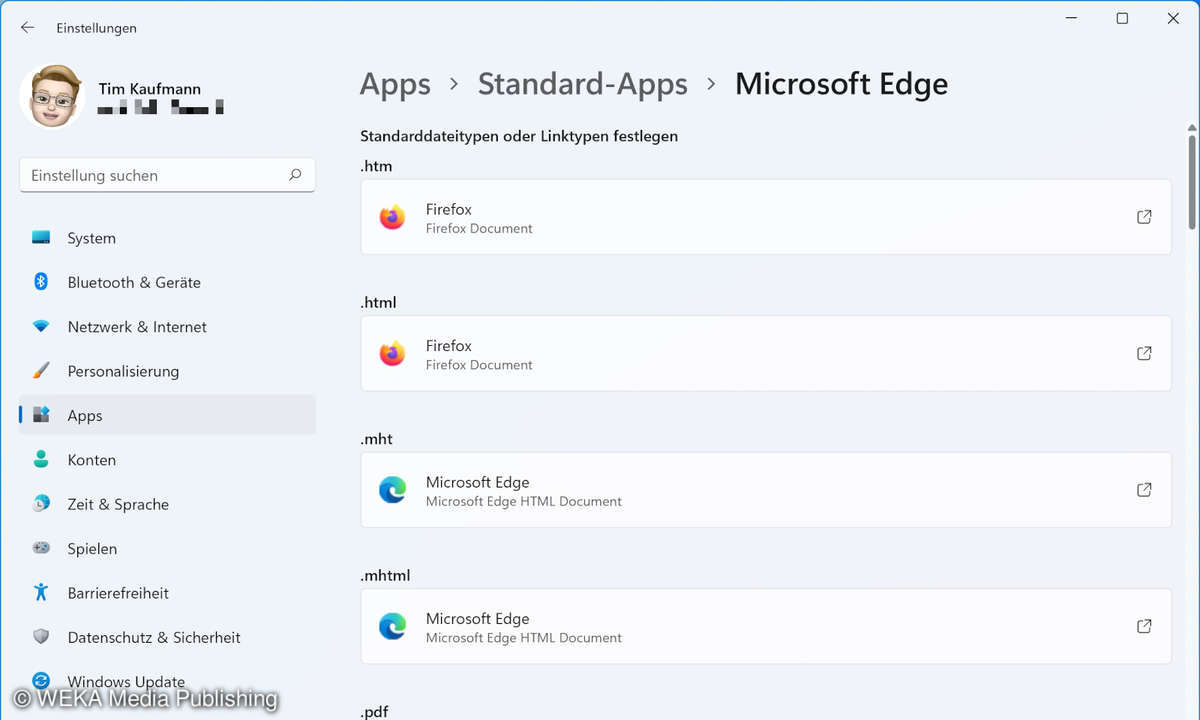Click the Apps sidebar icon

coord(41,415)
